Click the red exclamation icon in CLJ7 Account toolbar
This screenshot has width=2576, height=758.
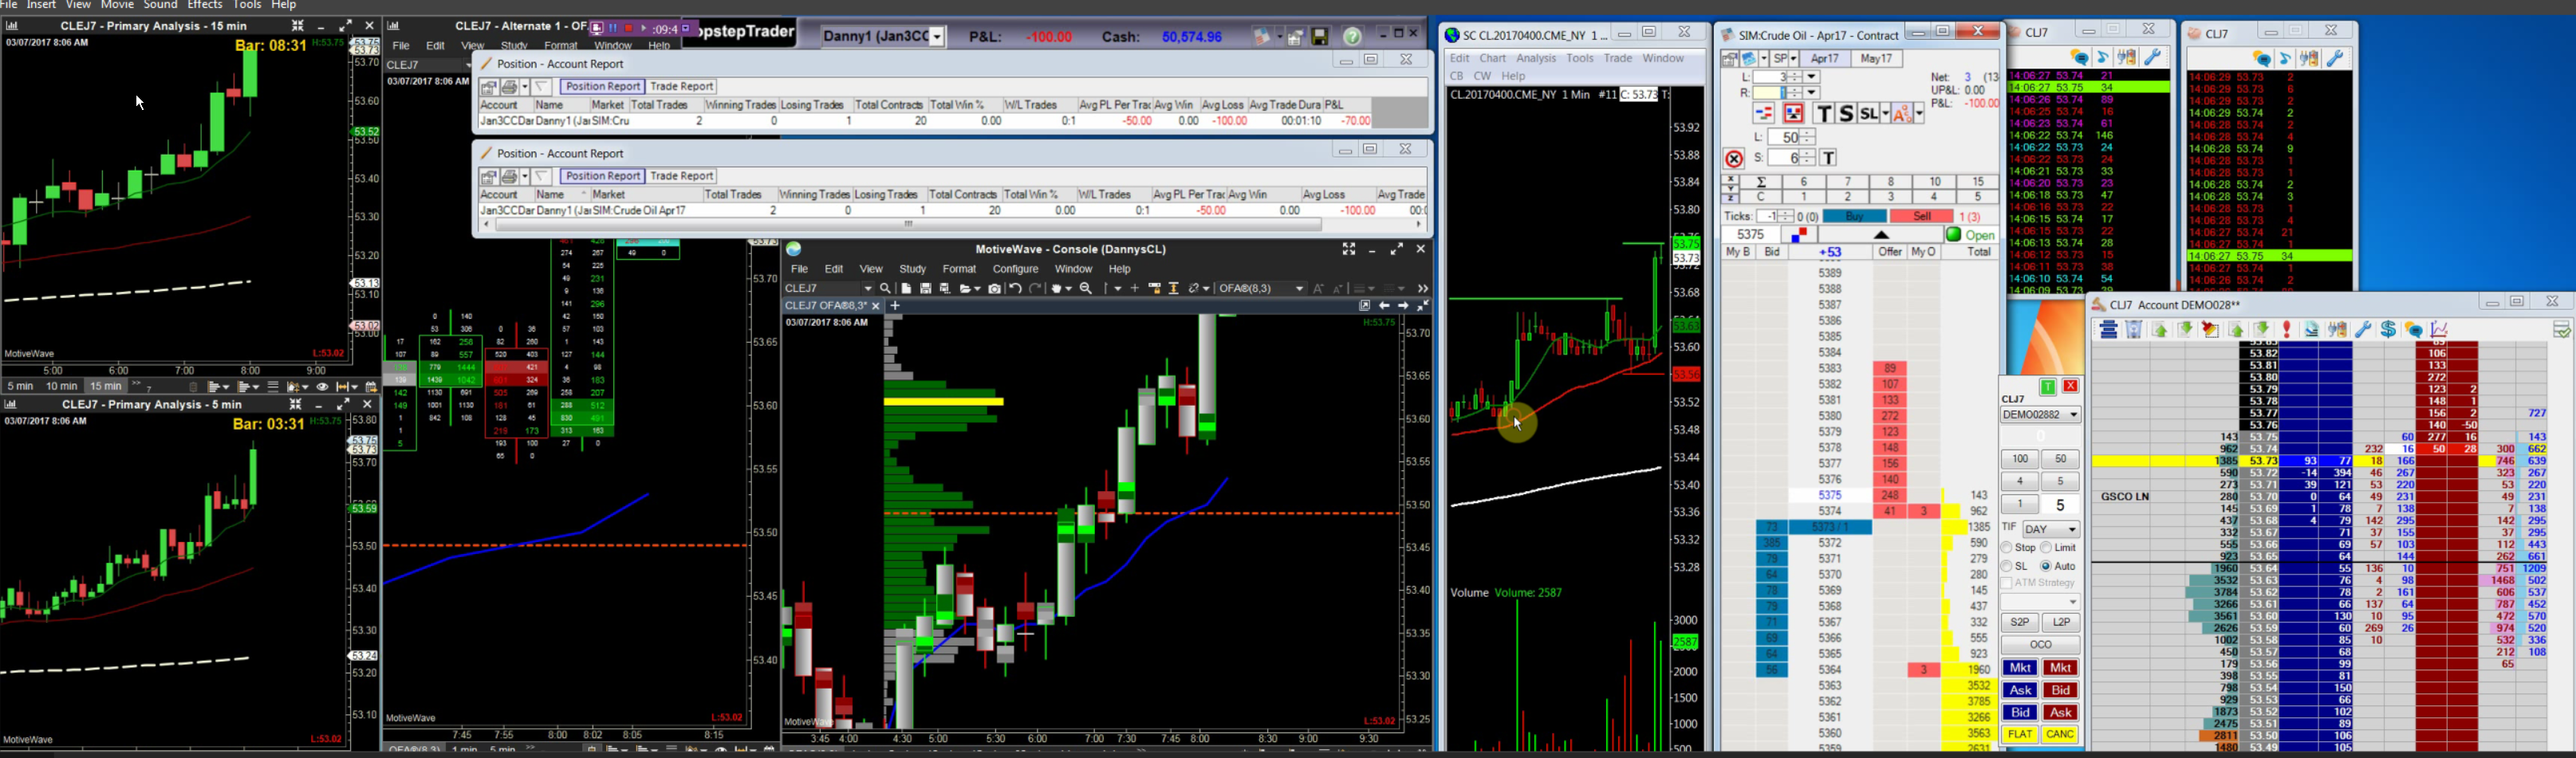2286,330
